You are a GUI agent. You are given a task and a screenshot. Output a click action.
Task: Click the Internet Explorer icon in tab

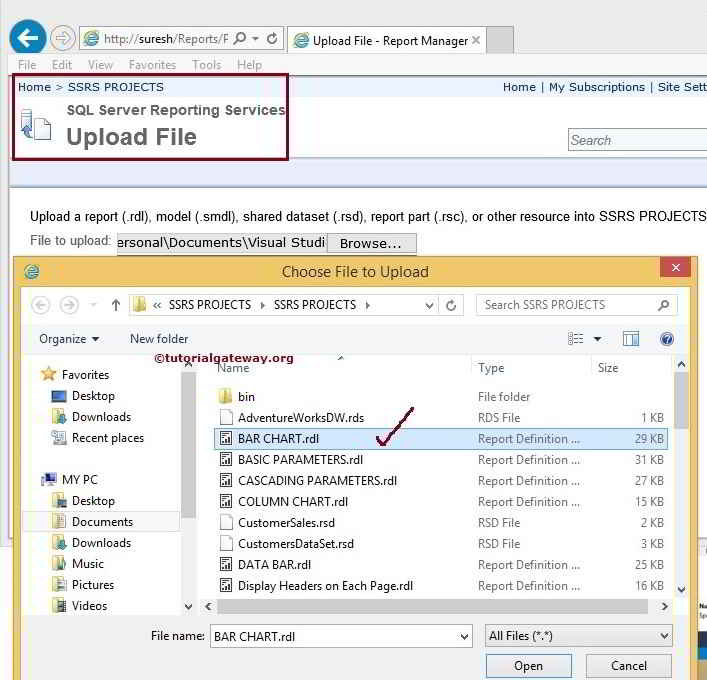pyautogui.click(x=301, y=41)
